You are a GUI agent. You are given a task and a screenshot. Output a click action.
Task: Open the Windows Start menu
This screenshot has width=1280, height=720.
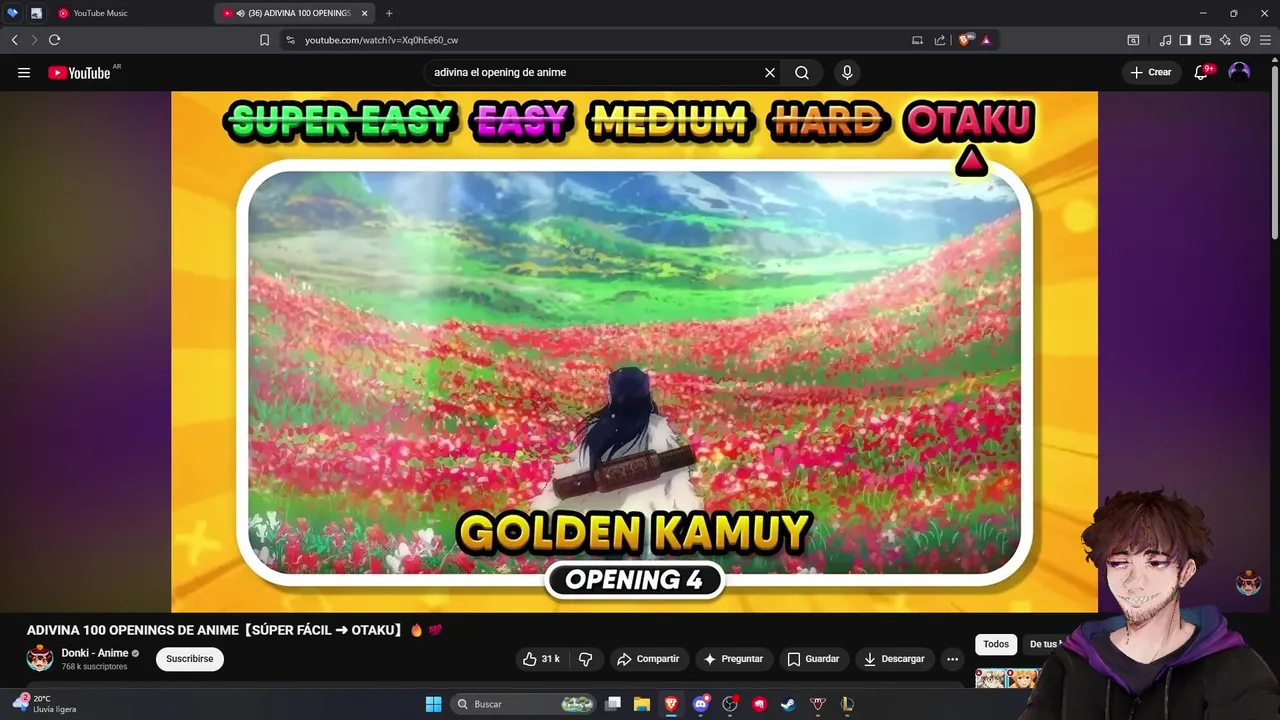(x=433, y=704)
